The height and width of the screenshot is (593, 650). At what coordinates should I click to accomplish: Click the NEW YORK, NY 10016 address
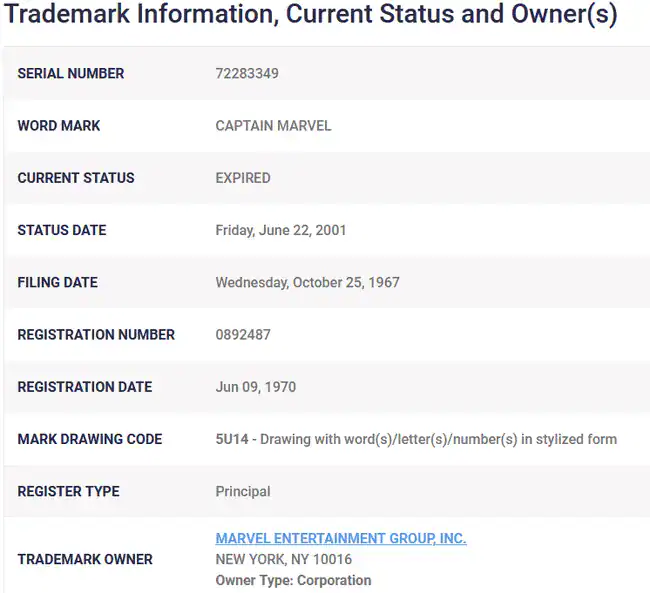(x=284, y=559)
